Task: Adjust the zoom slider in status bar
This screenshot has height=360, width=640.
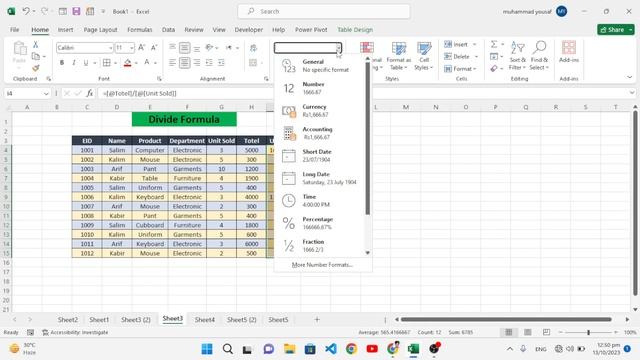Action: [588, 333]
